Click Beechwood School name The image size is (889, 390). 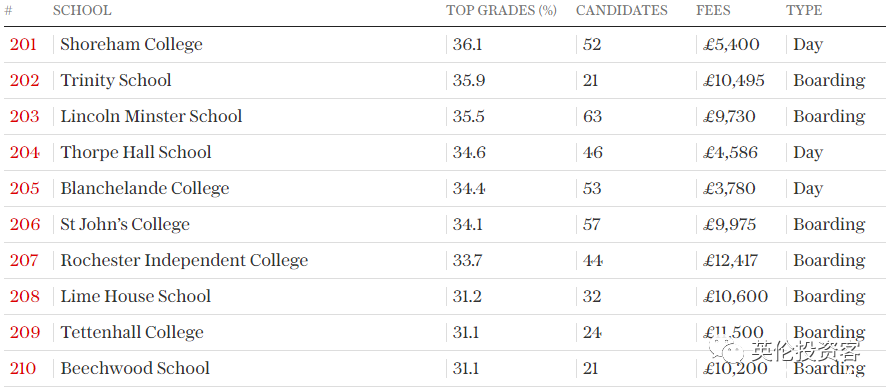click(135, 368)
